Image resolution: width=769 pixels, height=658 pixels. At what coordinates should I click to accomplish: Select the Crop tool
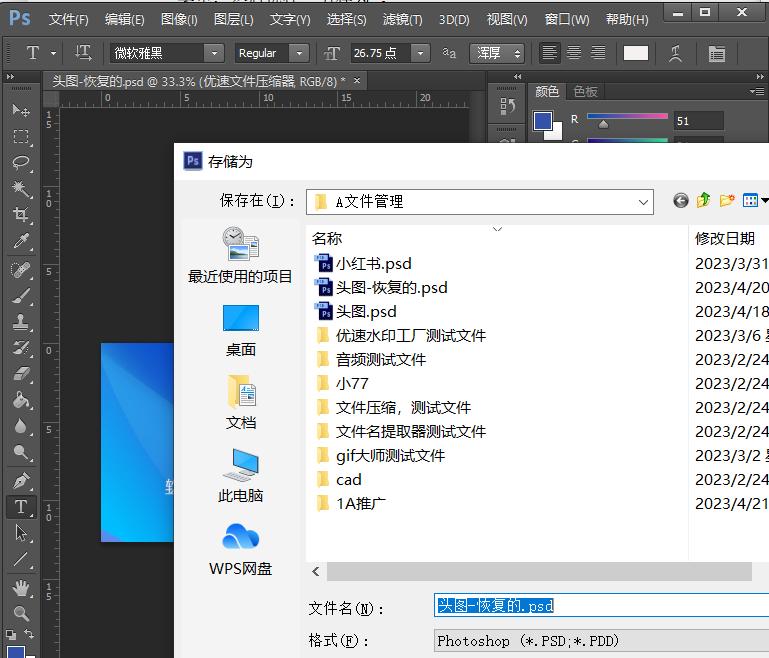tap(20, 215)
